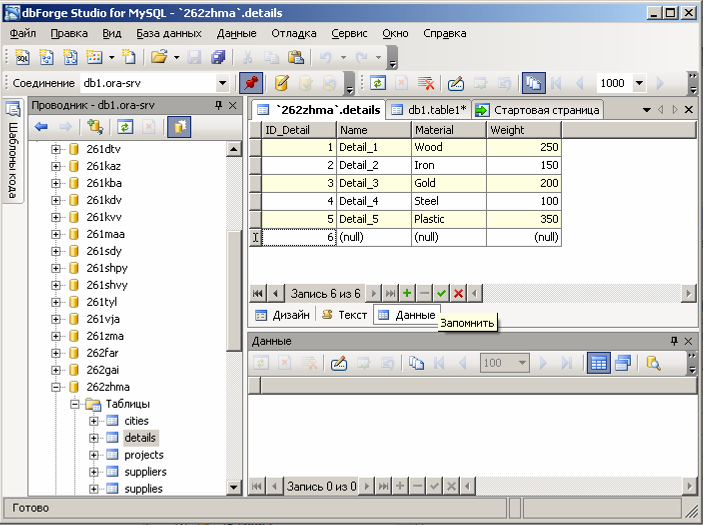Toggle the red pin connection button
703x525 pixels.
(252, 84)
